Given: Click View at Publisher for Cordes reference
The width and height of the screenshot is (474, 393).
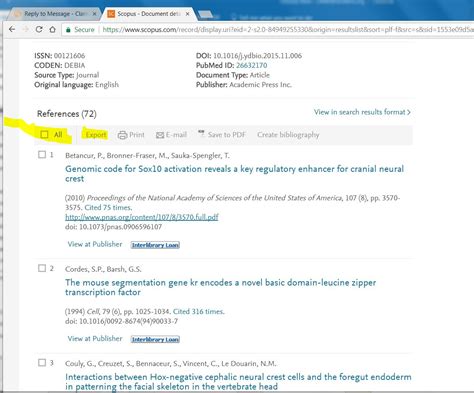Looking at the screenshot, I should point(95,339).
